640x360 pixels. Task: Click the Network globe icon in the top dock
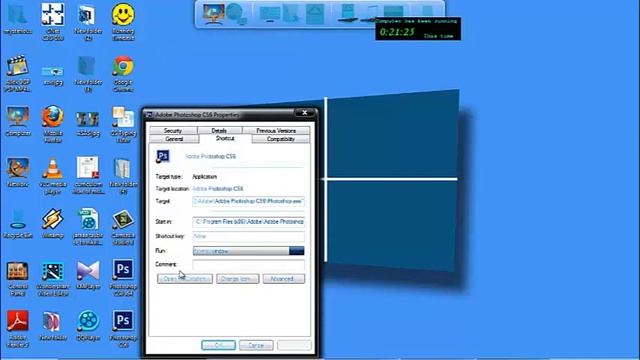237,14
